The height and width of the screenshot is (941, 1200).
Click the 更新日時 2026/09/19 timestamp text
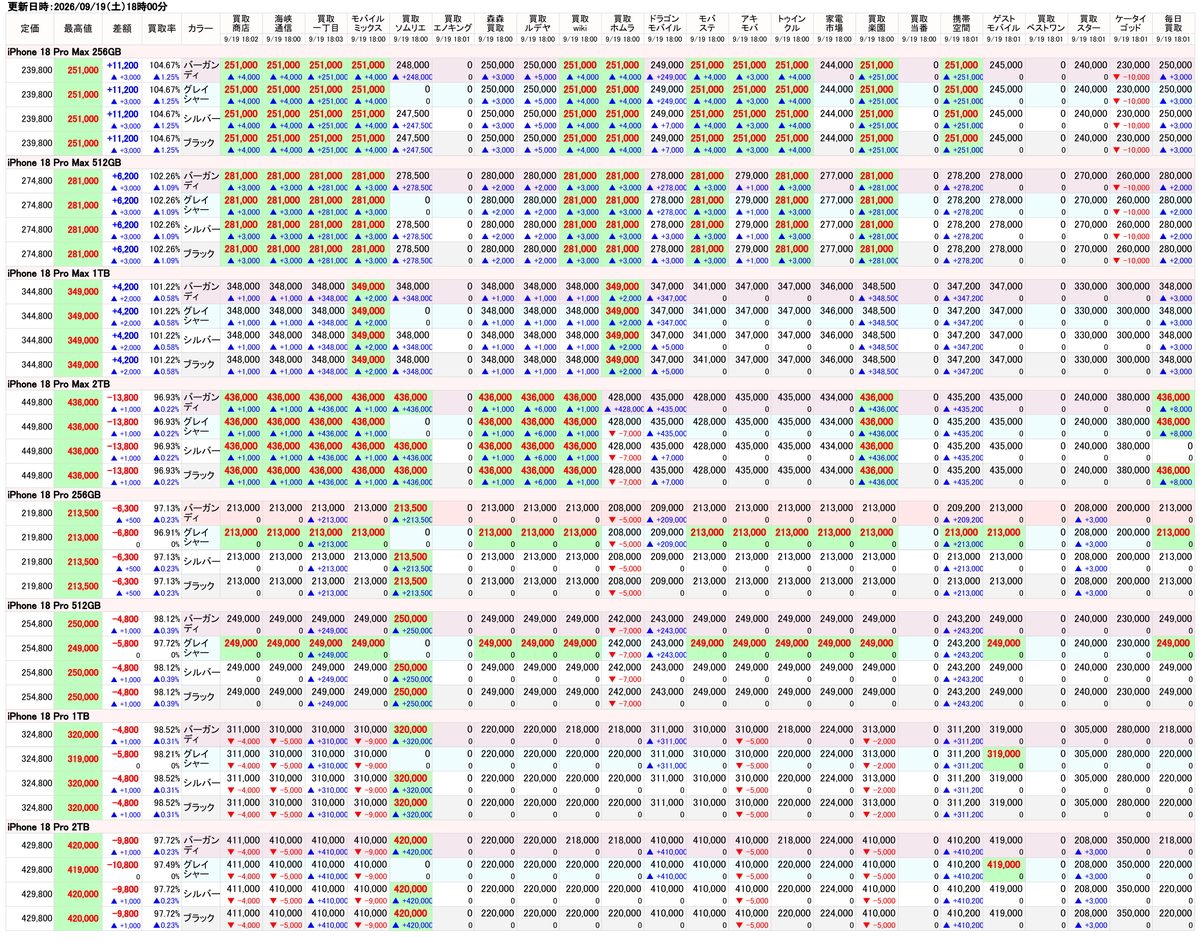[x=87, y=6]
